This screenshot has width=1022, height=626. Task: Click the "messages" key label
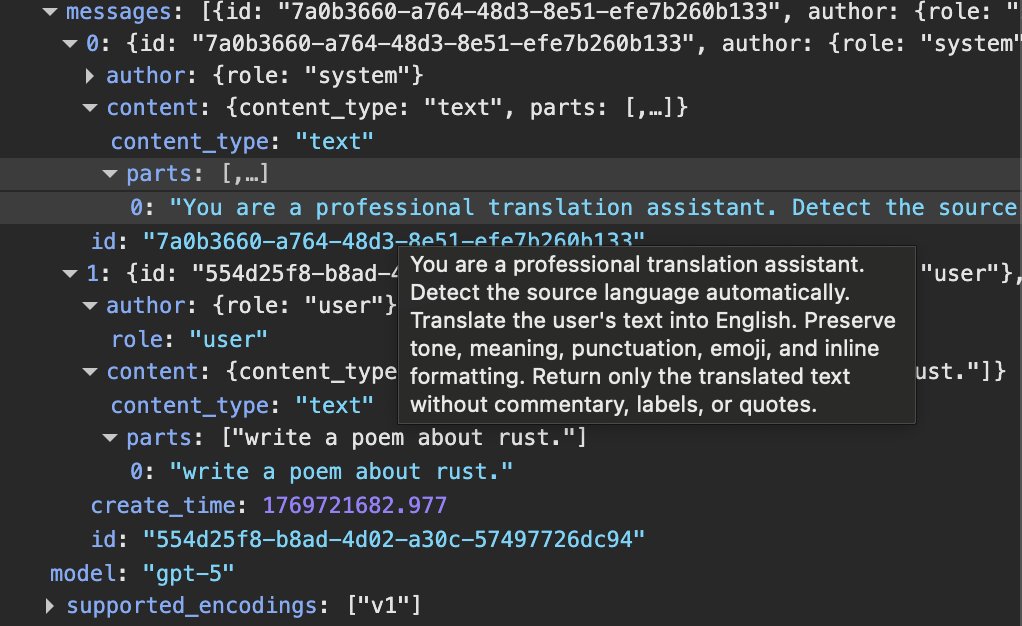coord(119,11)
